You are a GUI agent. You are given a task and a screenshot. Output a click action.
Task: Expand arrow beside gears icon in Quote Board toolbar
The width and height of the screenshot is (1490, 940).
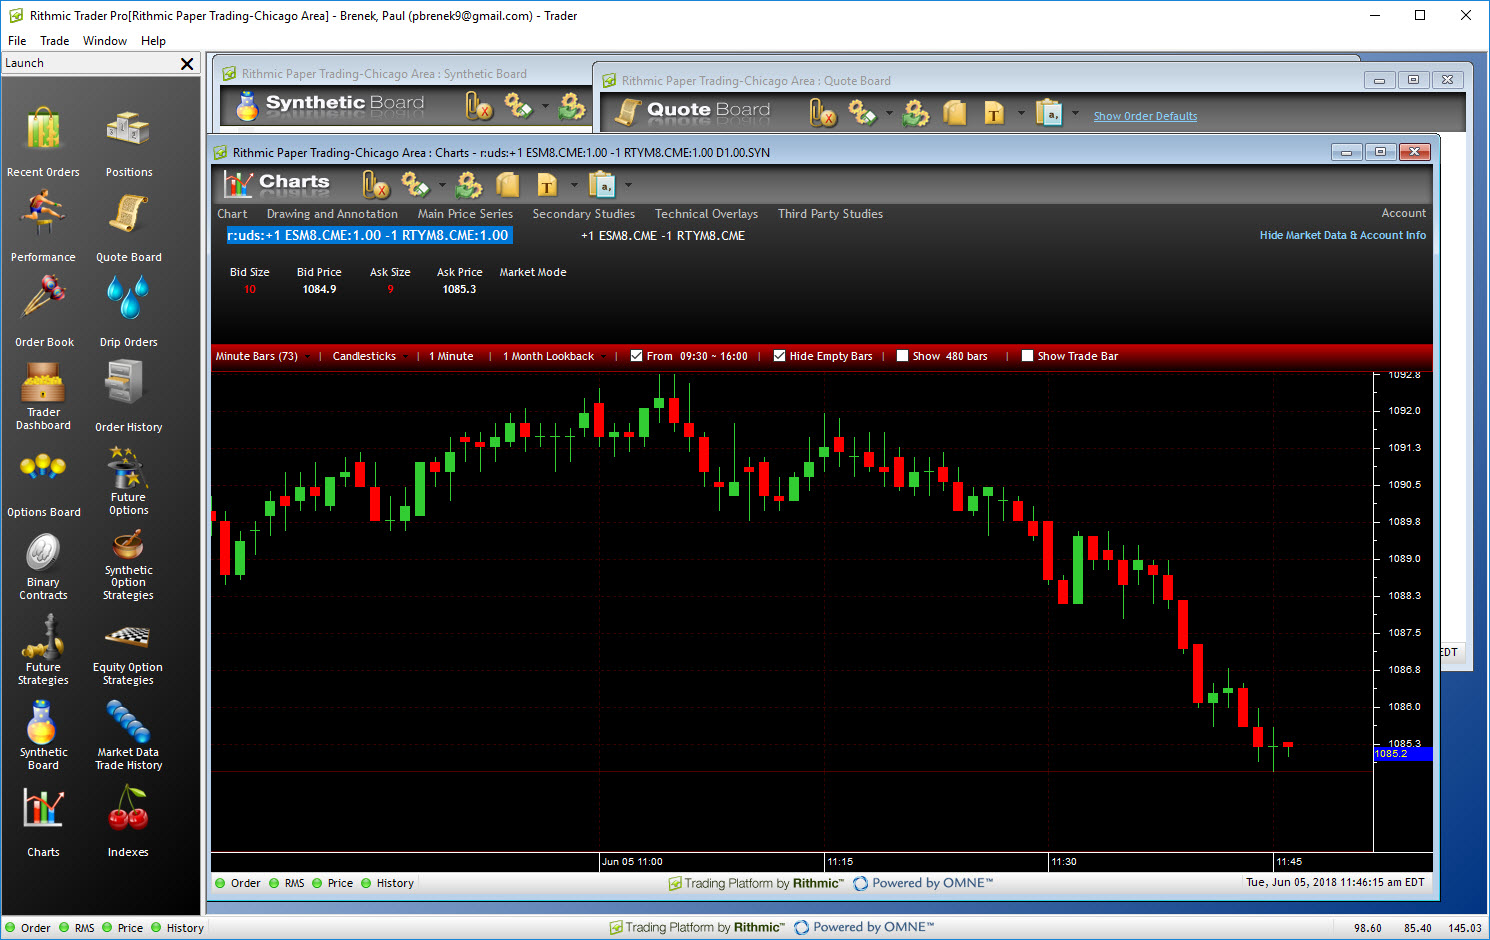pos(889,113)
